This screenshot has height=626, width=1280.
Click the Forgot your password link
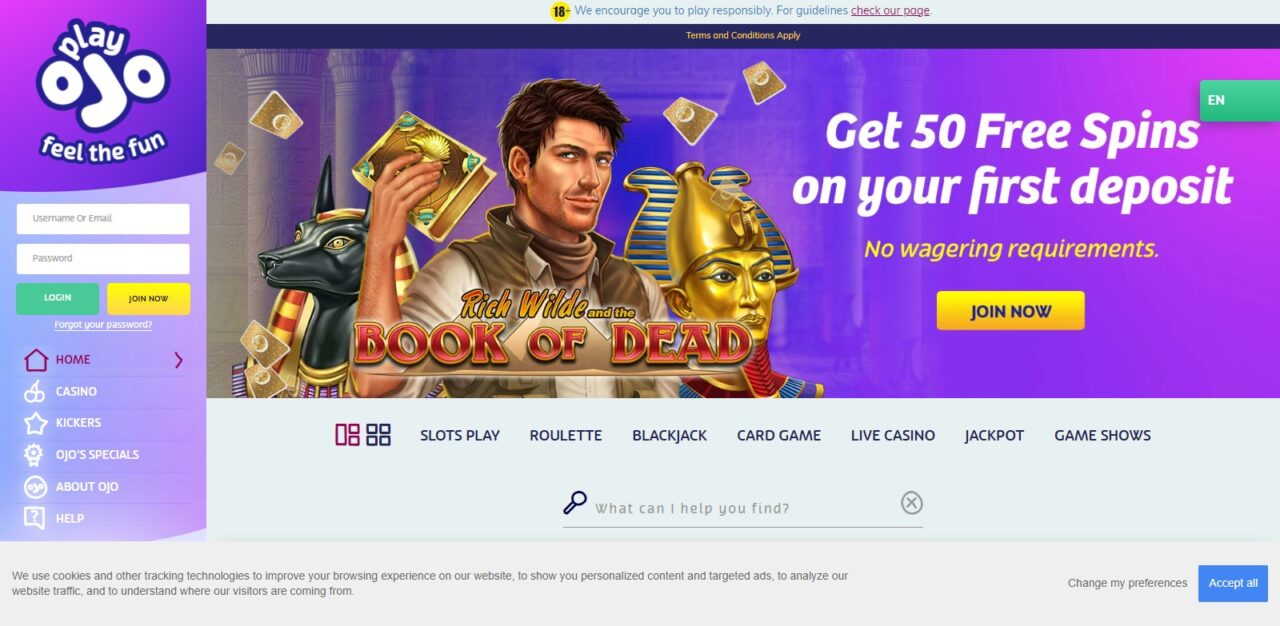click(x=103, y=325)
